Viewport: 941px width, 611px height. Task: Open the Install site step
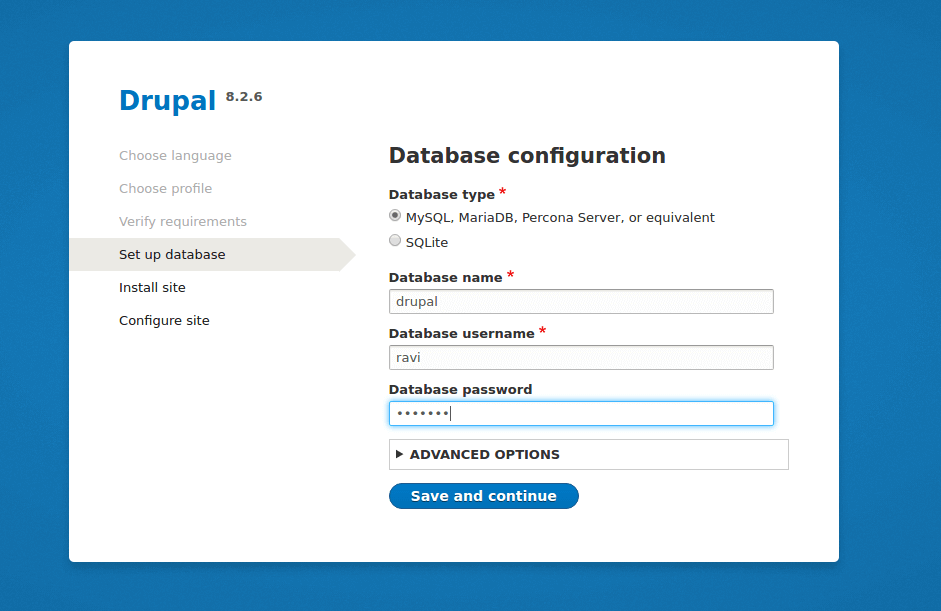pyautogui.click(x=152, y=287)
